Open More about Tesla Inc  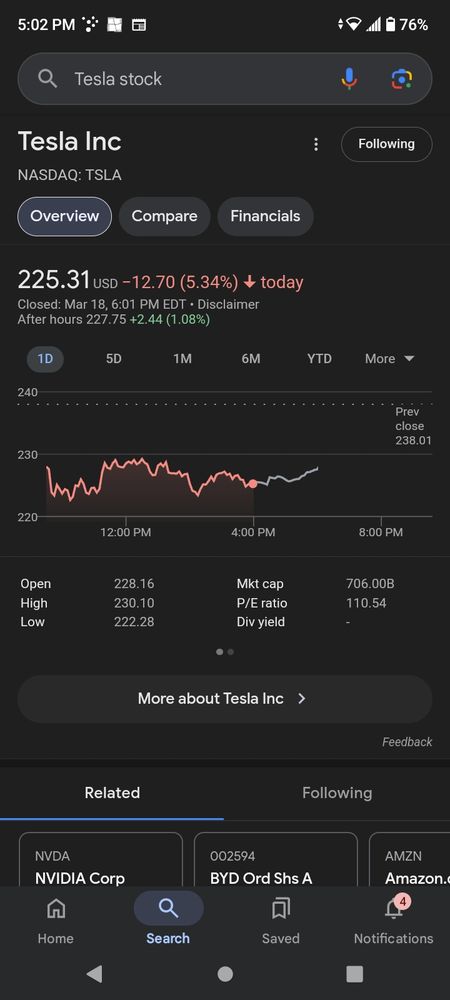click(224, 699)
